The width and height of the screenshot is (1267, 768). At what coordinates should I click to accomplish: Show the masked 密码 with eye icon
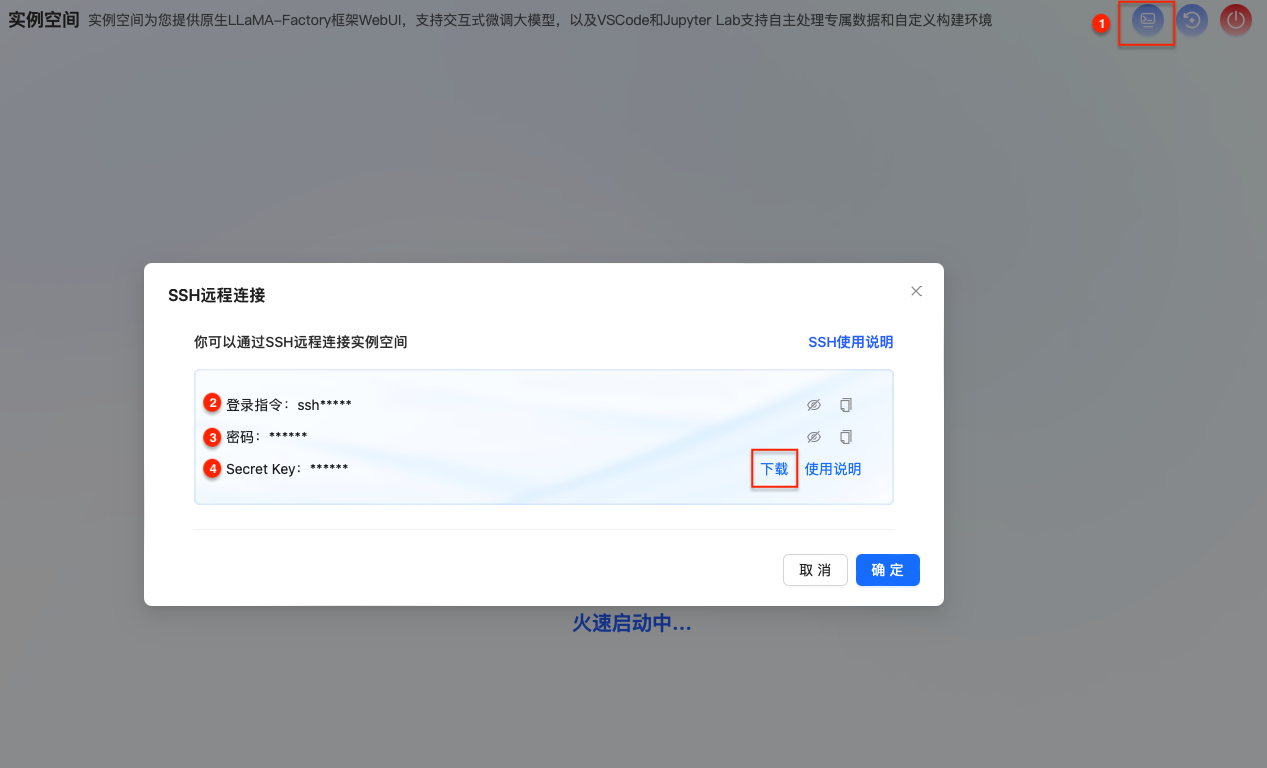[x=814, y=437]
